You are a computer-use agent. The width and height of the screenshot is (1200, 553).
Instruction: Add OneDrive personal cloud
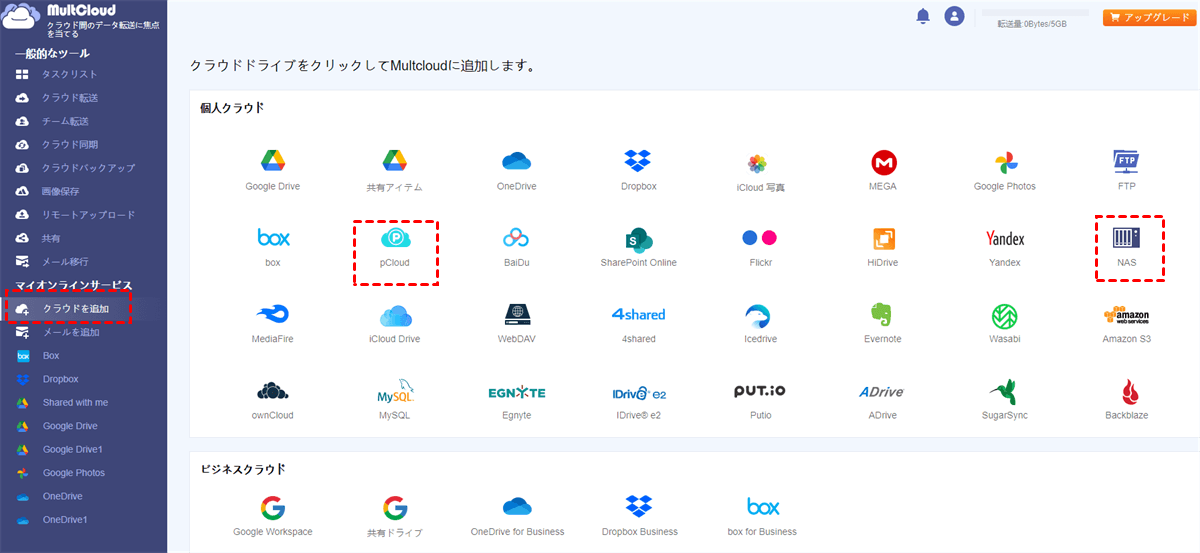pos(516,170)
